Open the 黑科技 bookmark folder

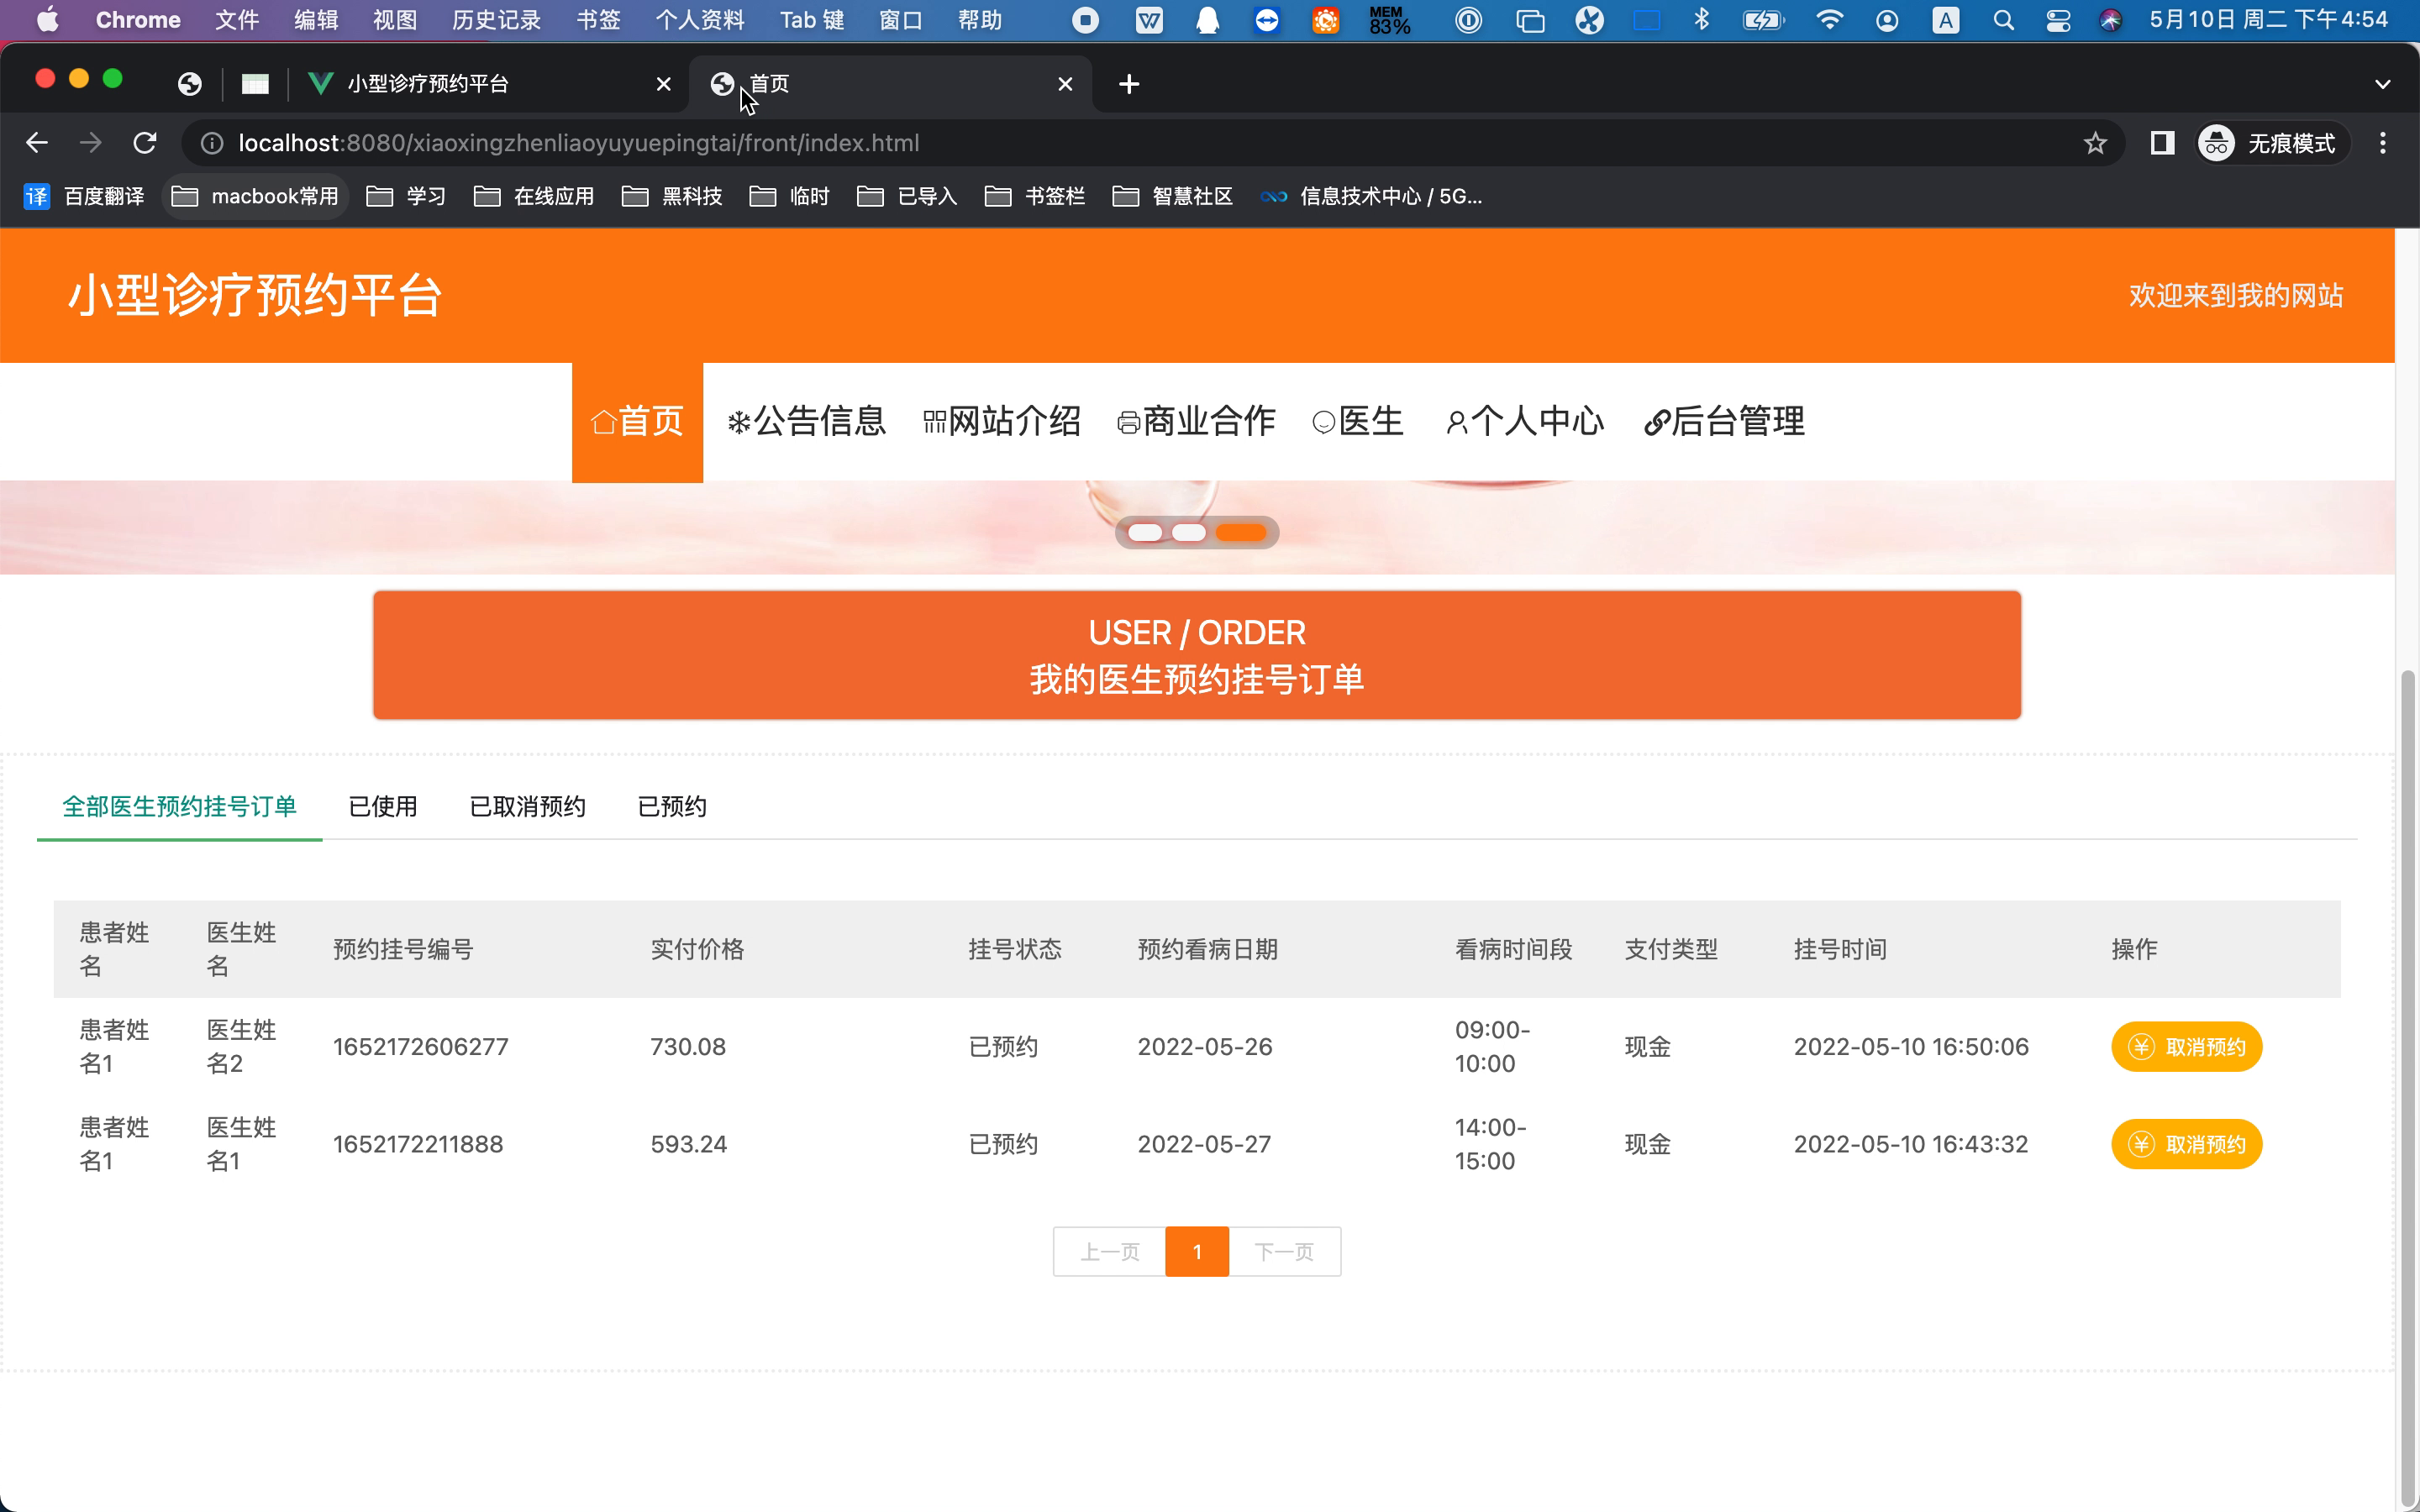(672, 196)
